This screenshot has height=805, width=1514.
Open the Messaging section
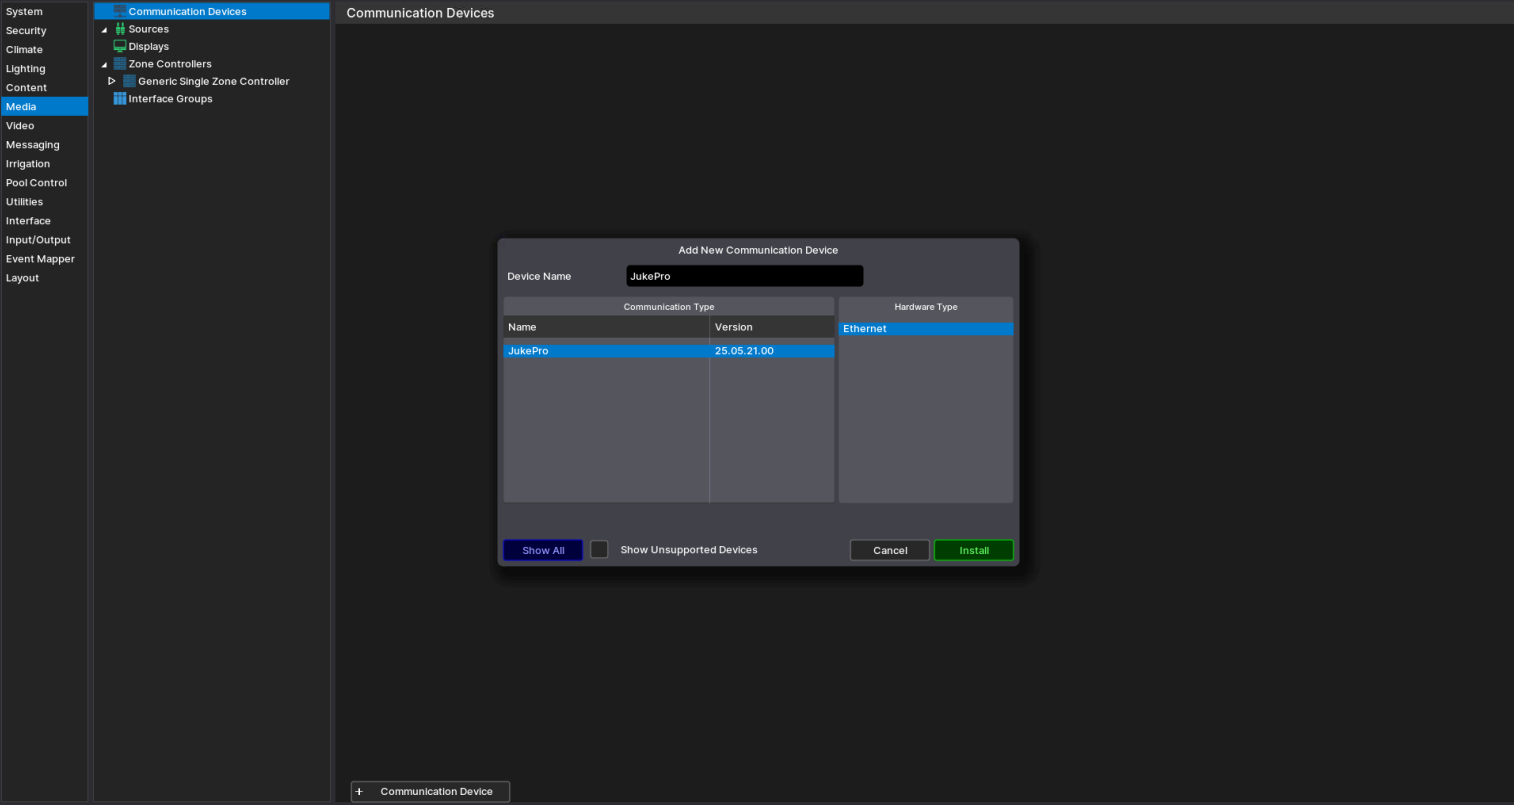coord(44,145)
